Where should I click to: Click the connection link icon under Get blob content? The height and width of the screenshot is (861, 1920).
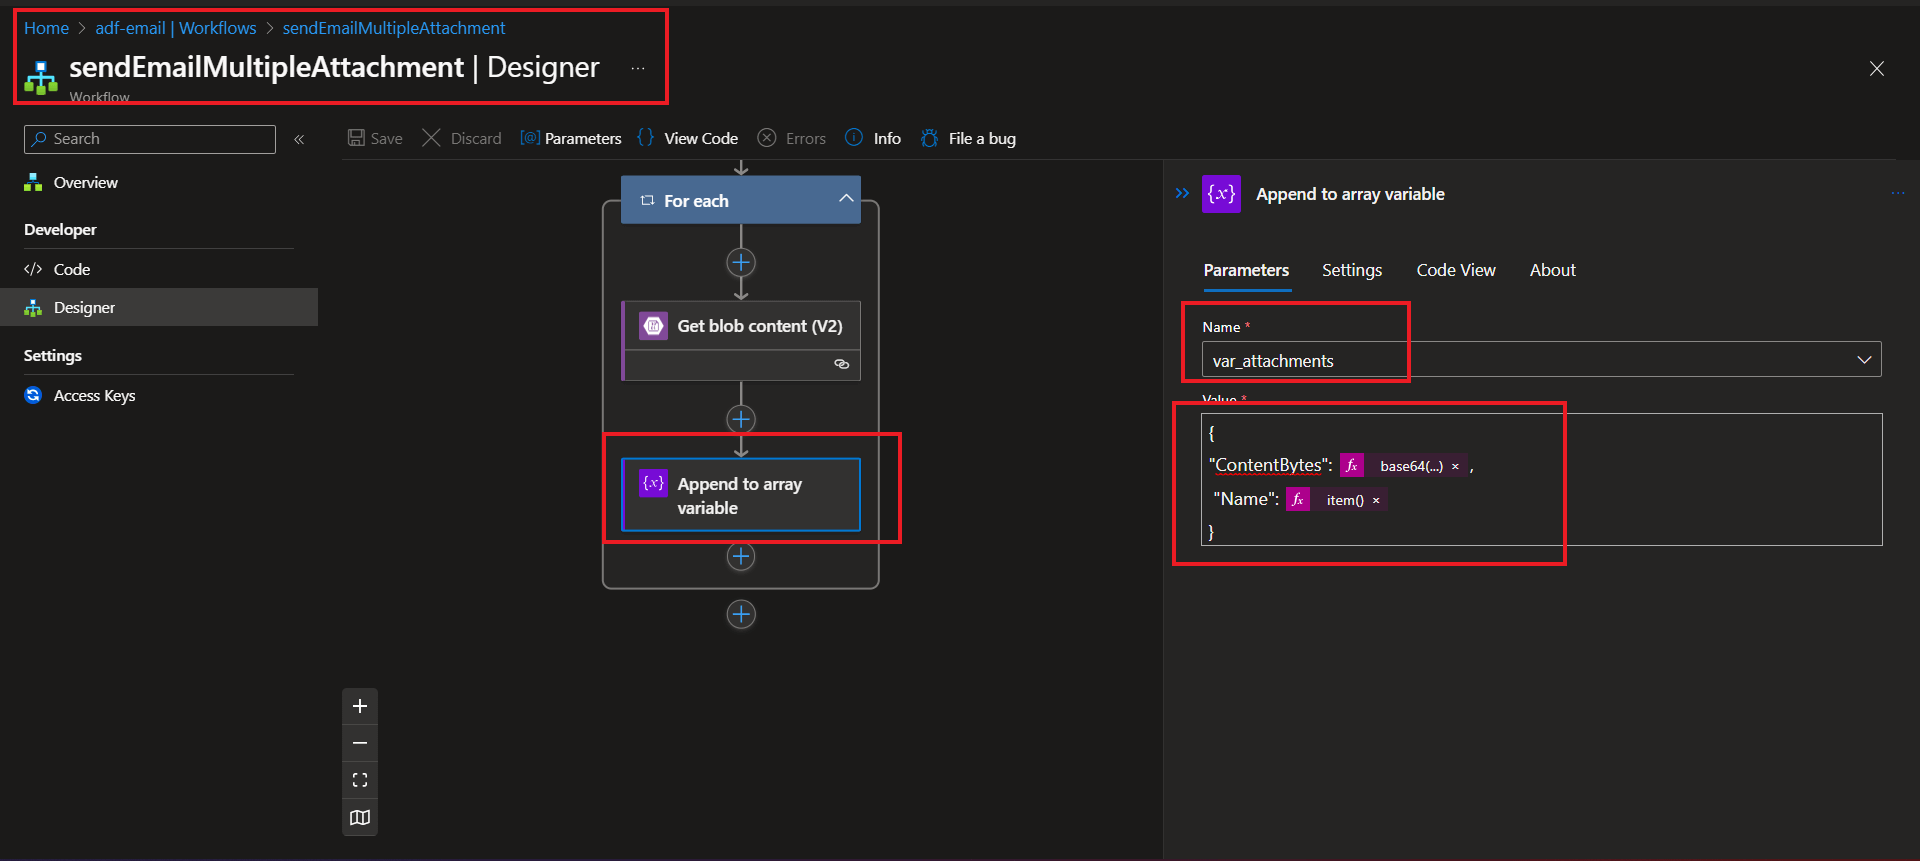tap(842, 364)
